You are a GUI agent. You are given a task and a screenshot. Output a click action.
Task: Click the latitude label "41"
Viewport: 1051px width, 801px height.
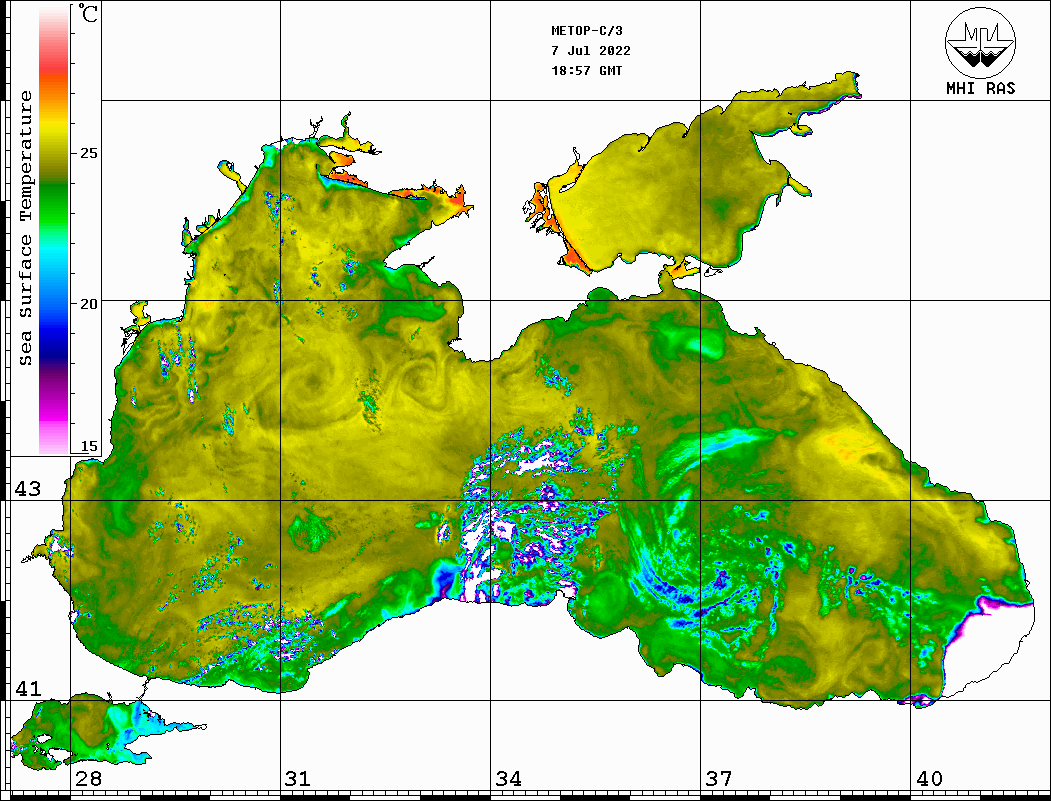tap(28, 688)
